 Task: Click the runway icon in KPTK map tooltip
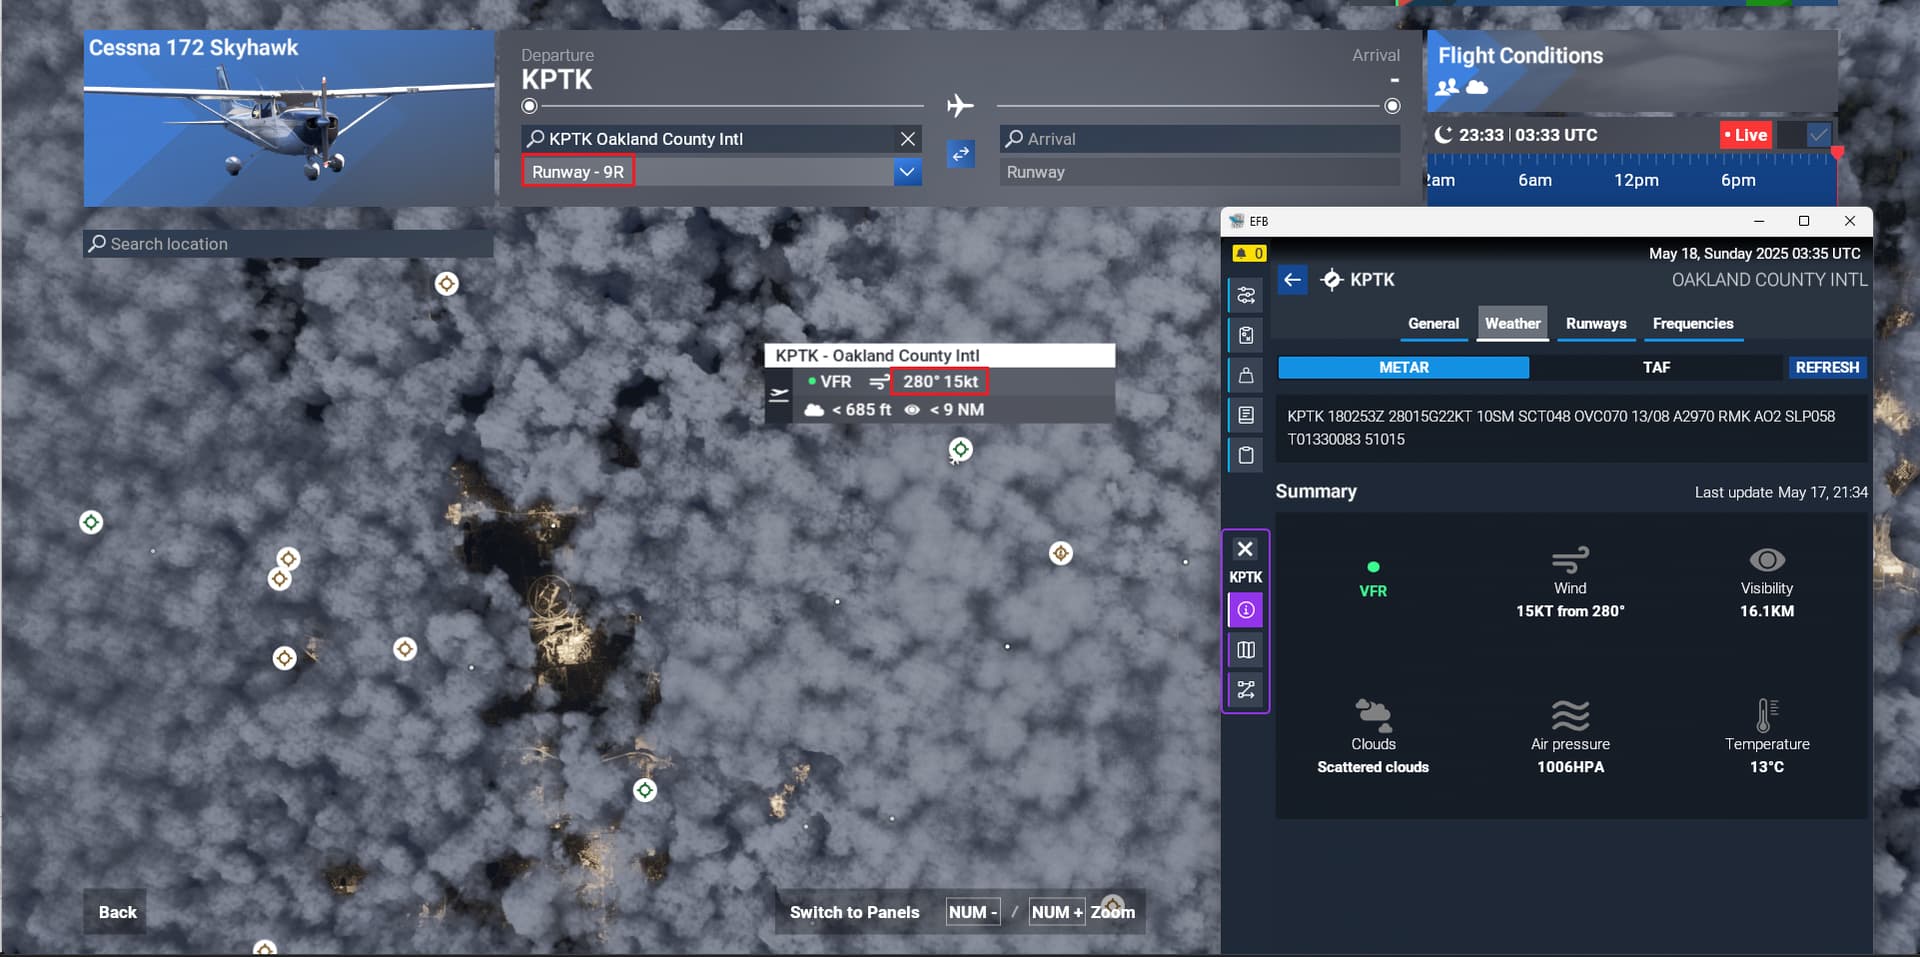point(778,396)
